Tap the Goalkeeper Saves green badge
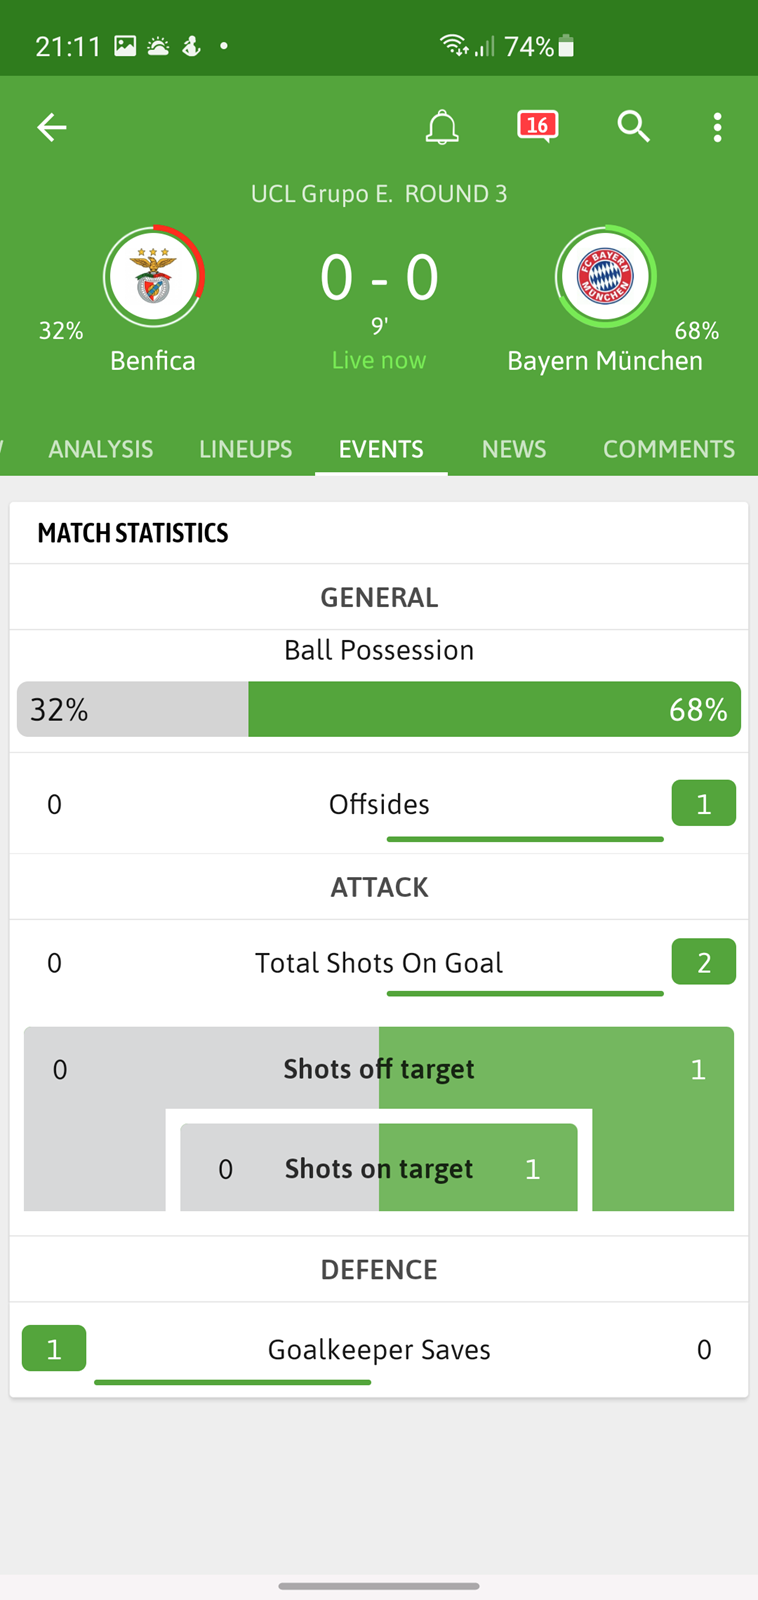This screenshot has width=758, height=1600. (x=54, y=1349)
